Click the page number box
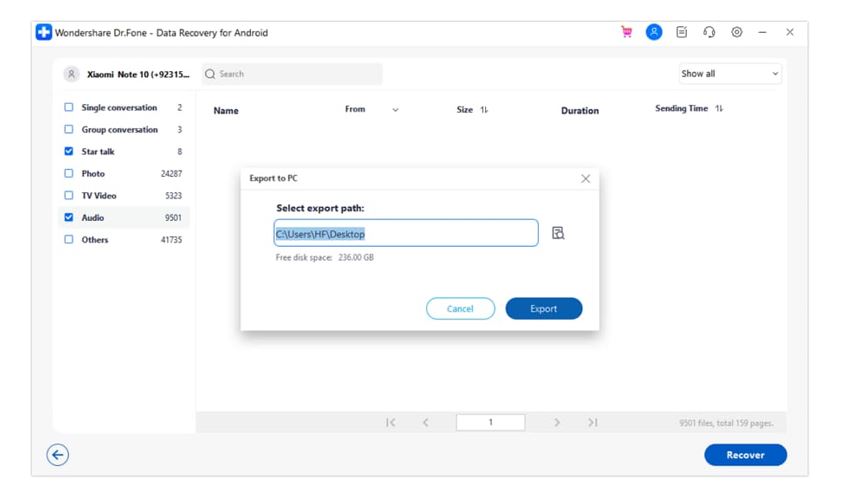 pyautogui.click(x=490, y=423)
